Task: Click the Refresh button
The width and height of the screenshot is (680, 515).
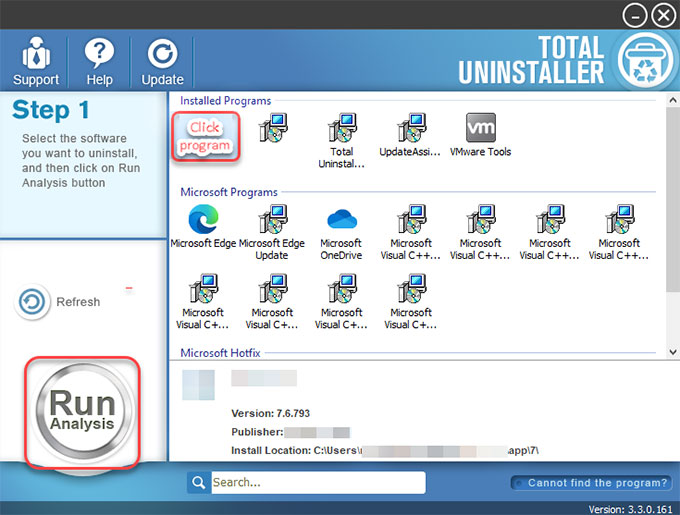Action: tap(58, 302)
